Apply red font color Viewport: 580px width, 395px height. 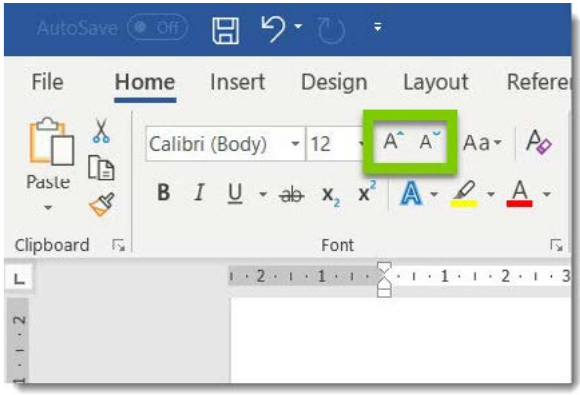coord(520,194)
